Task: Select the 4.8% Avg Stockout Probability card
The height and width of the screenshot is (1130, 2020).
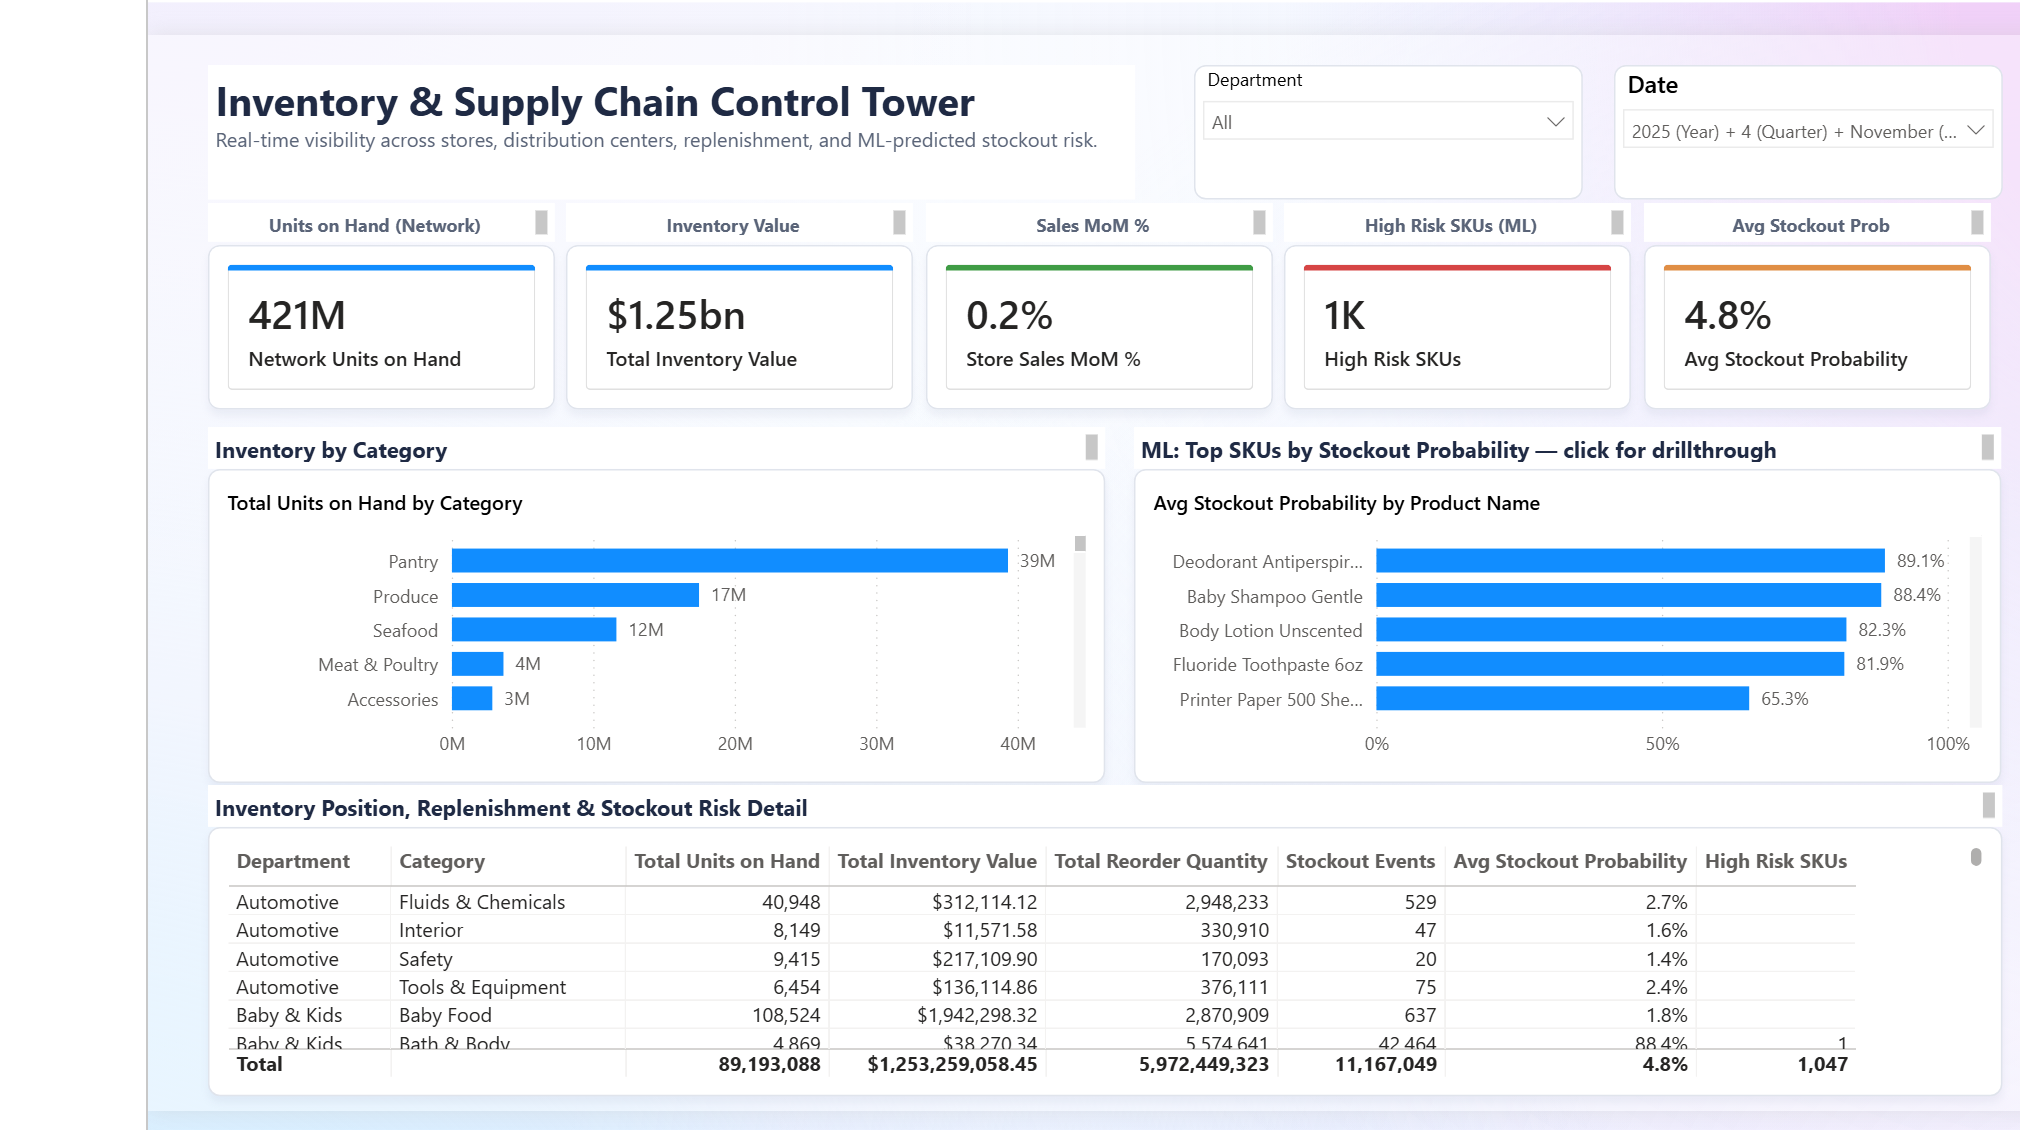Action: click(1817, 328)
